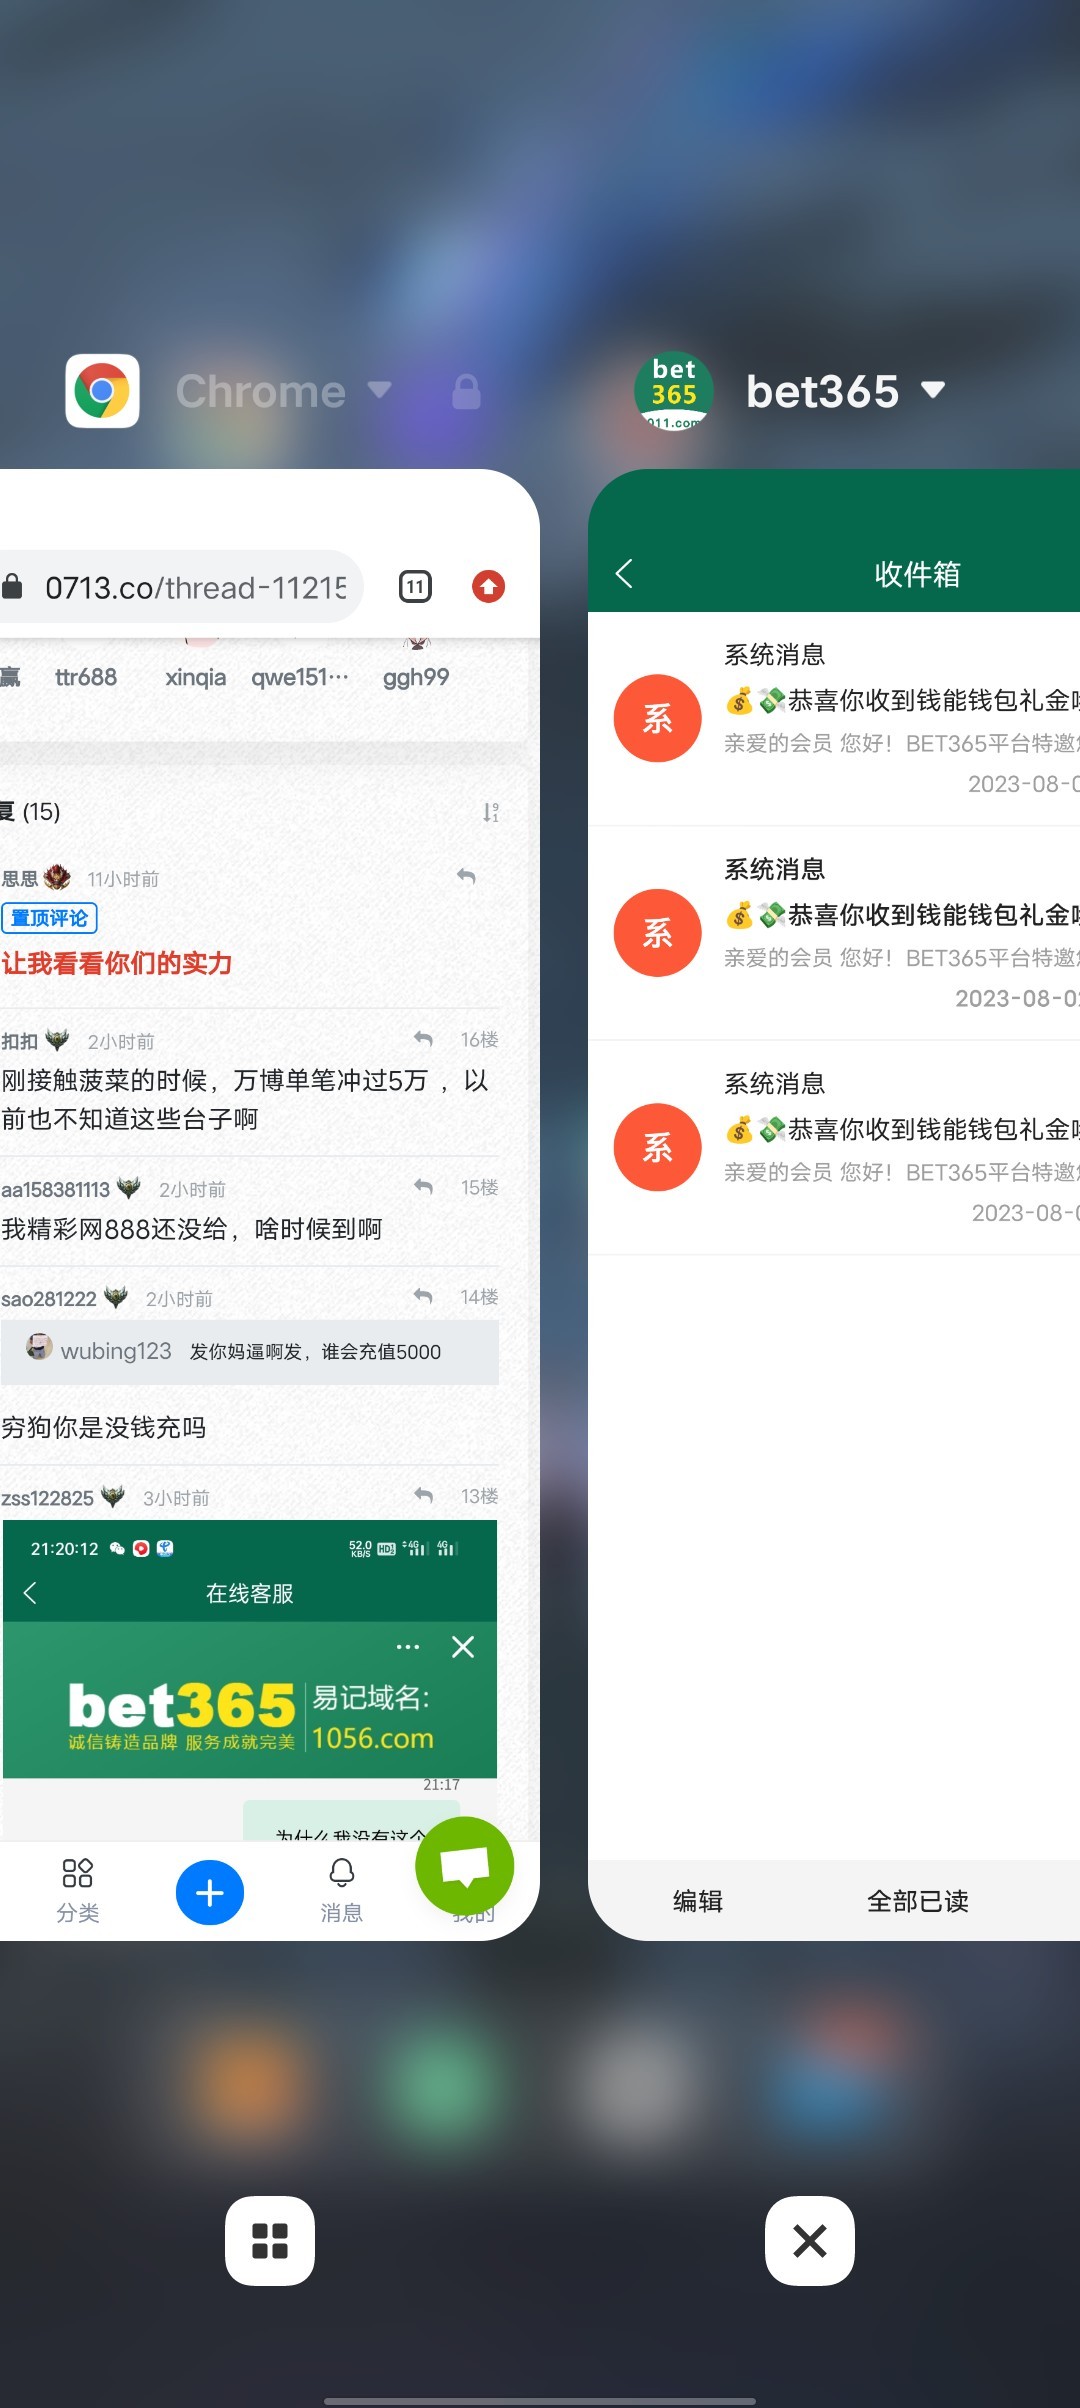Expand the Chrome app options dropdown

[380, 389]
